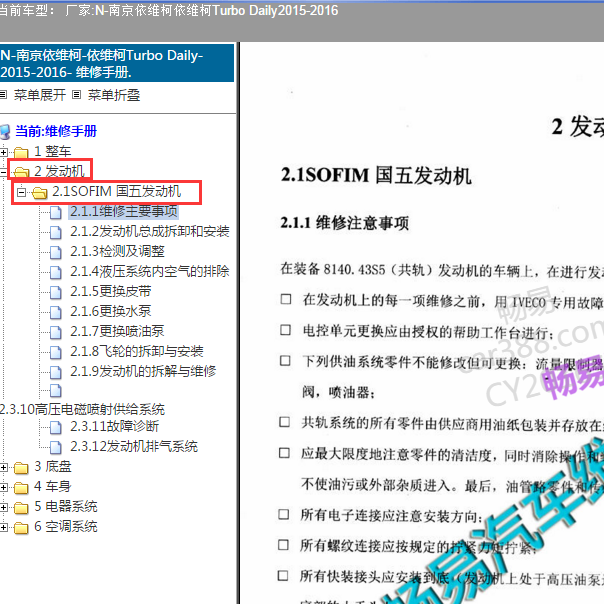Click the 5 电器系统 folder icon

21,508
